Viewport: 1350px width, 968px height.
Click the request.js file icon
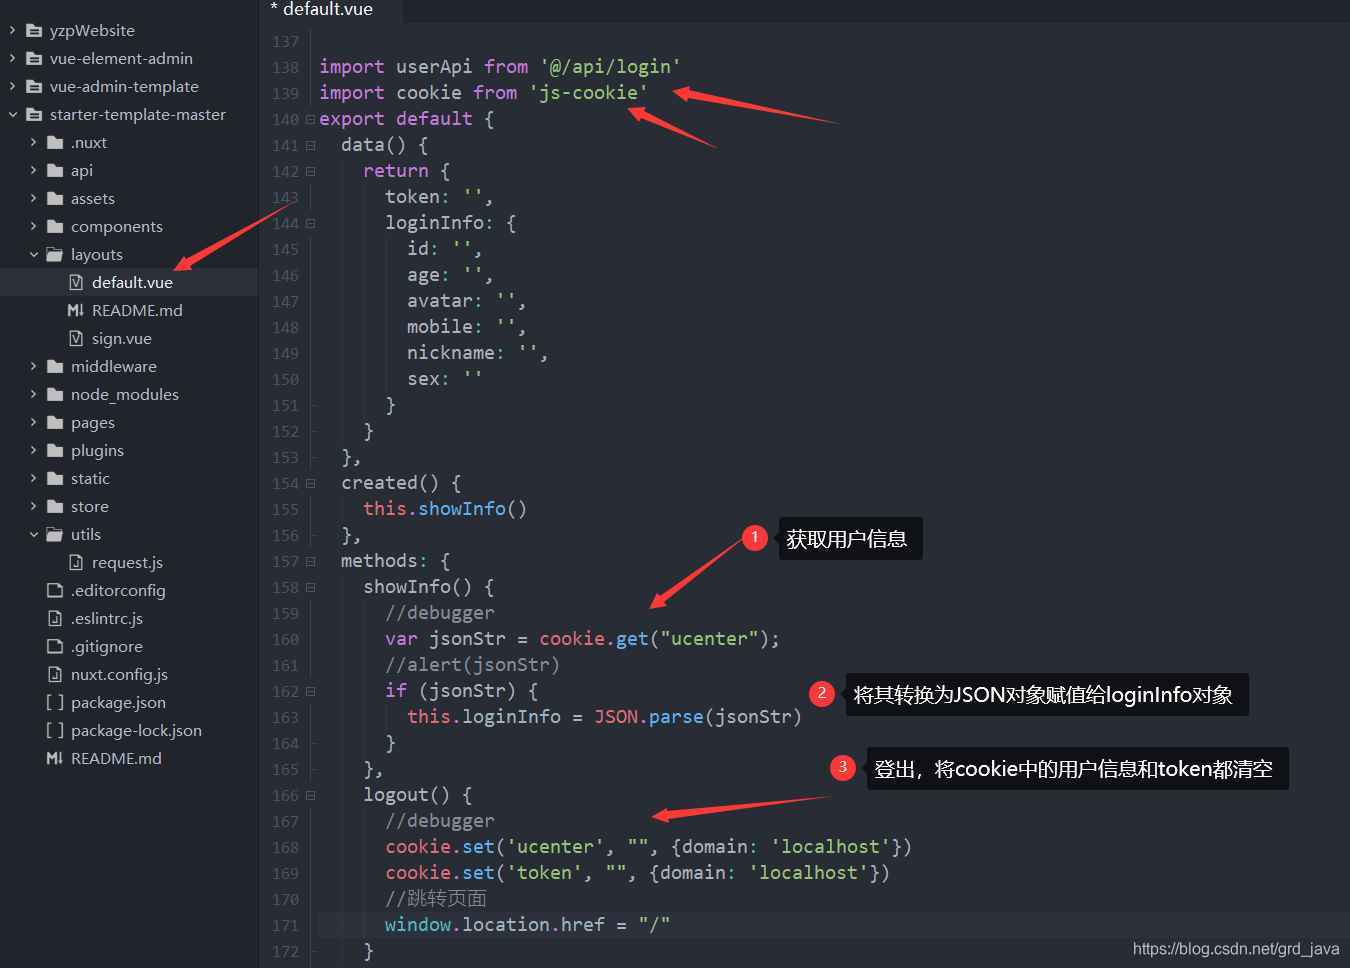pyautogui.click(x=76, y=562)
